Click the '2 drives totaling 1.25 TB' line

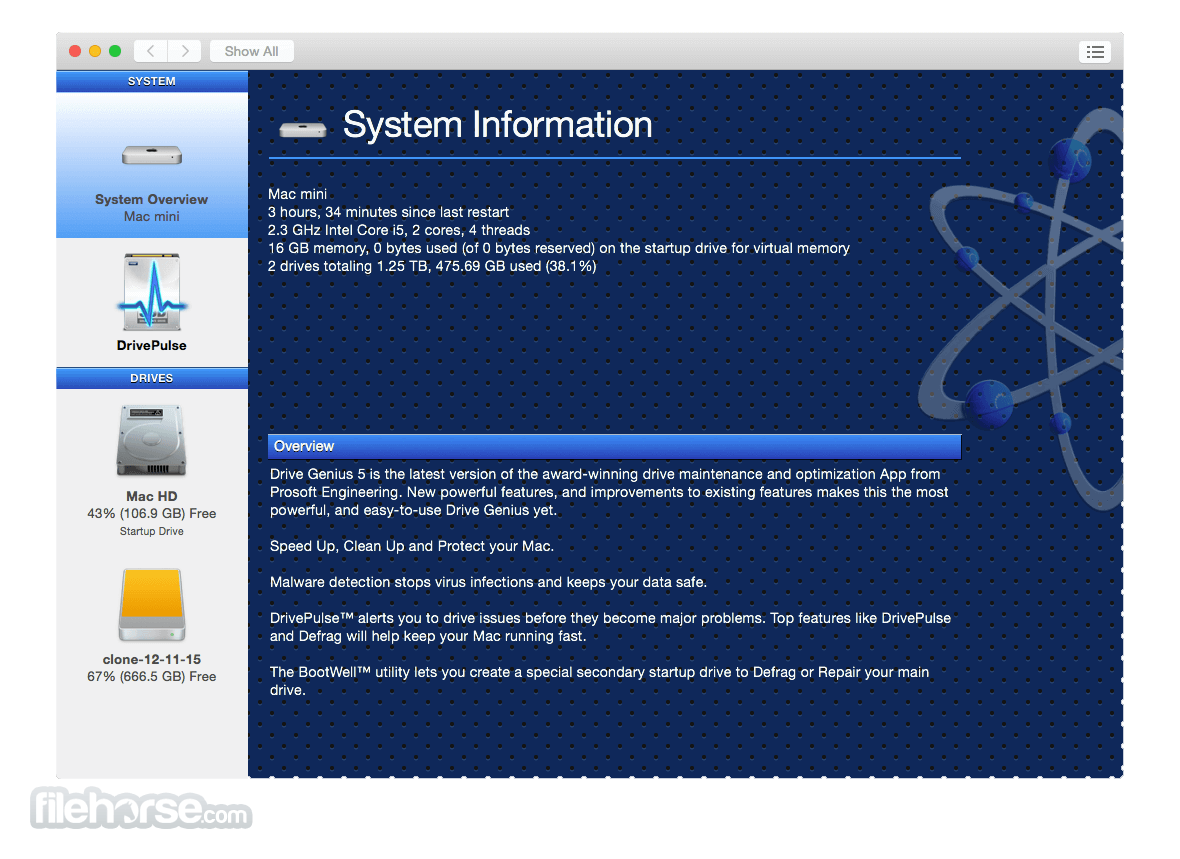point(432,267)
